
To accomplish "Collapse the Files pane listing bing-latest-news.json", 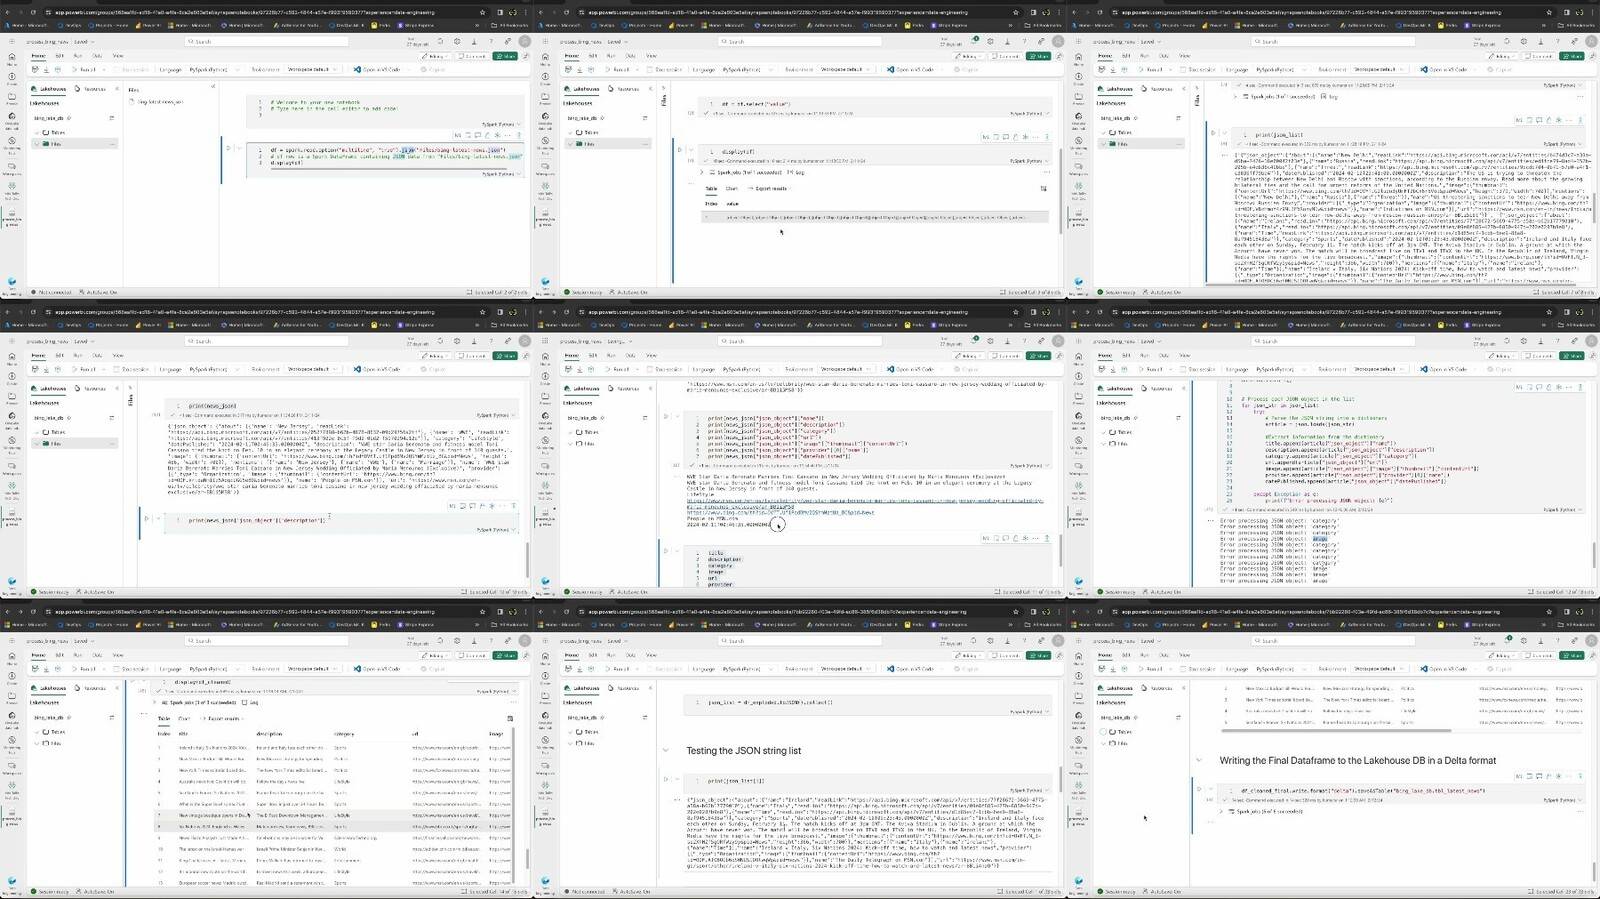I will (x=212, y=87).
